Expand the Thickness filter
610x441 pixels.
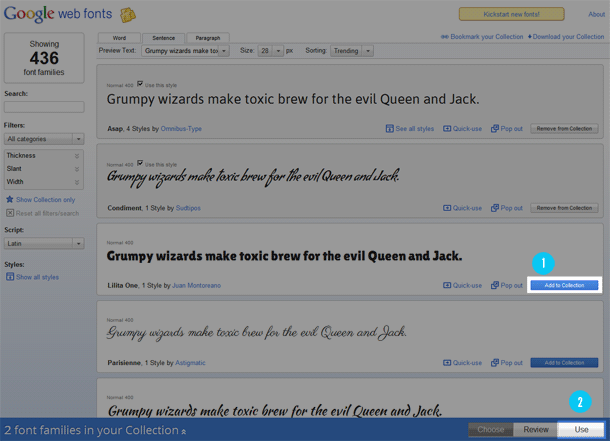(x=43, y=156)
